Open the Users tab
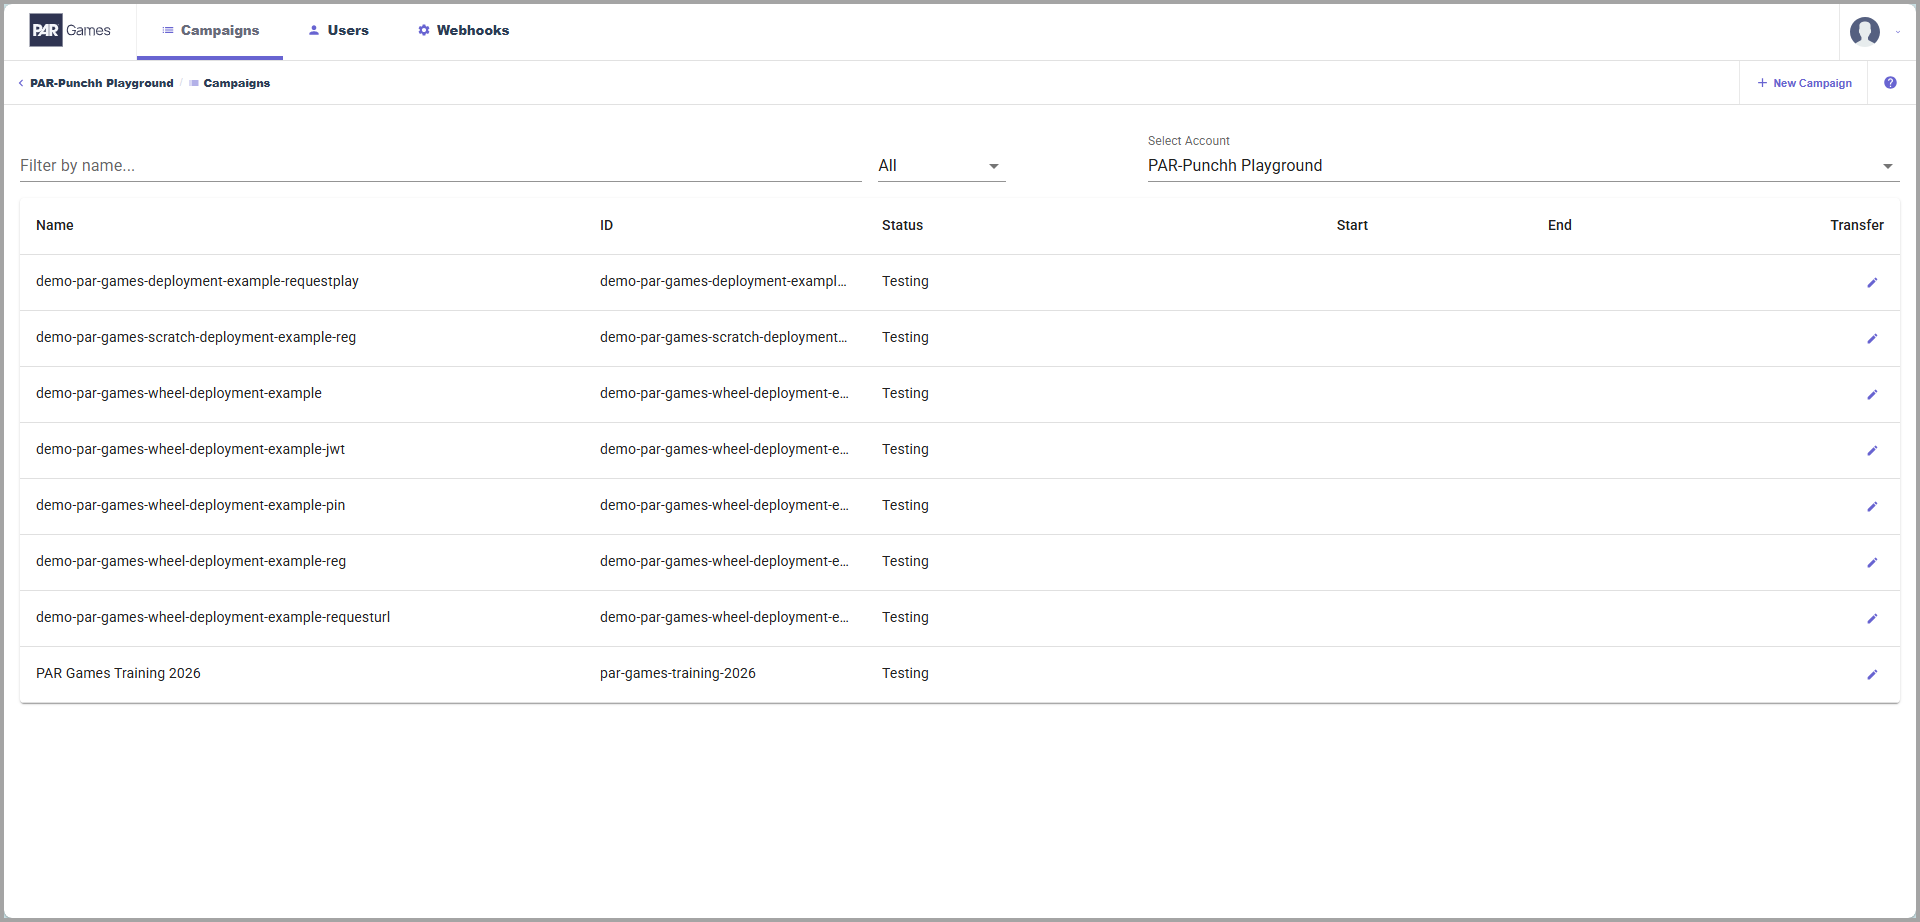Screen dimensions: 1920x922 (338, 31)
